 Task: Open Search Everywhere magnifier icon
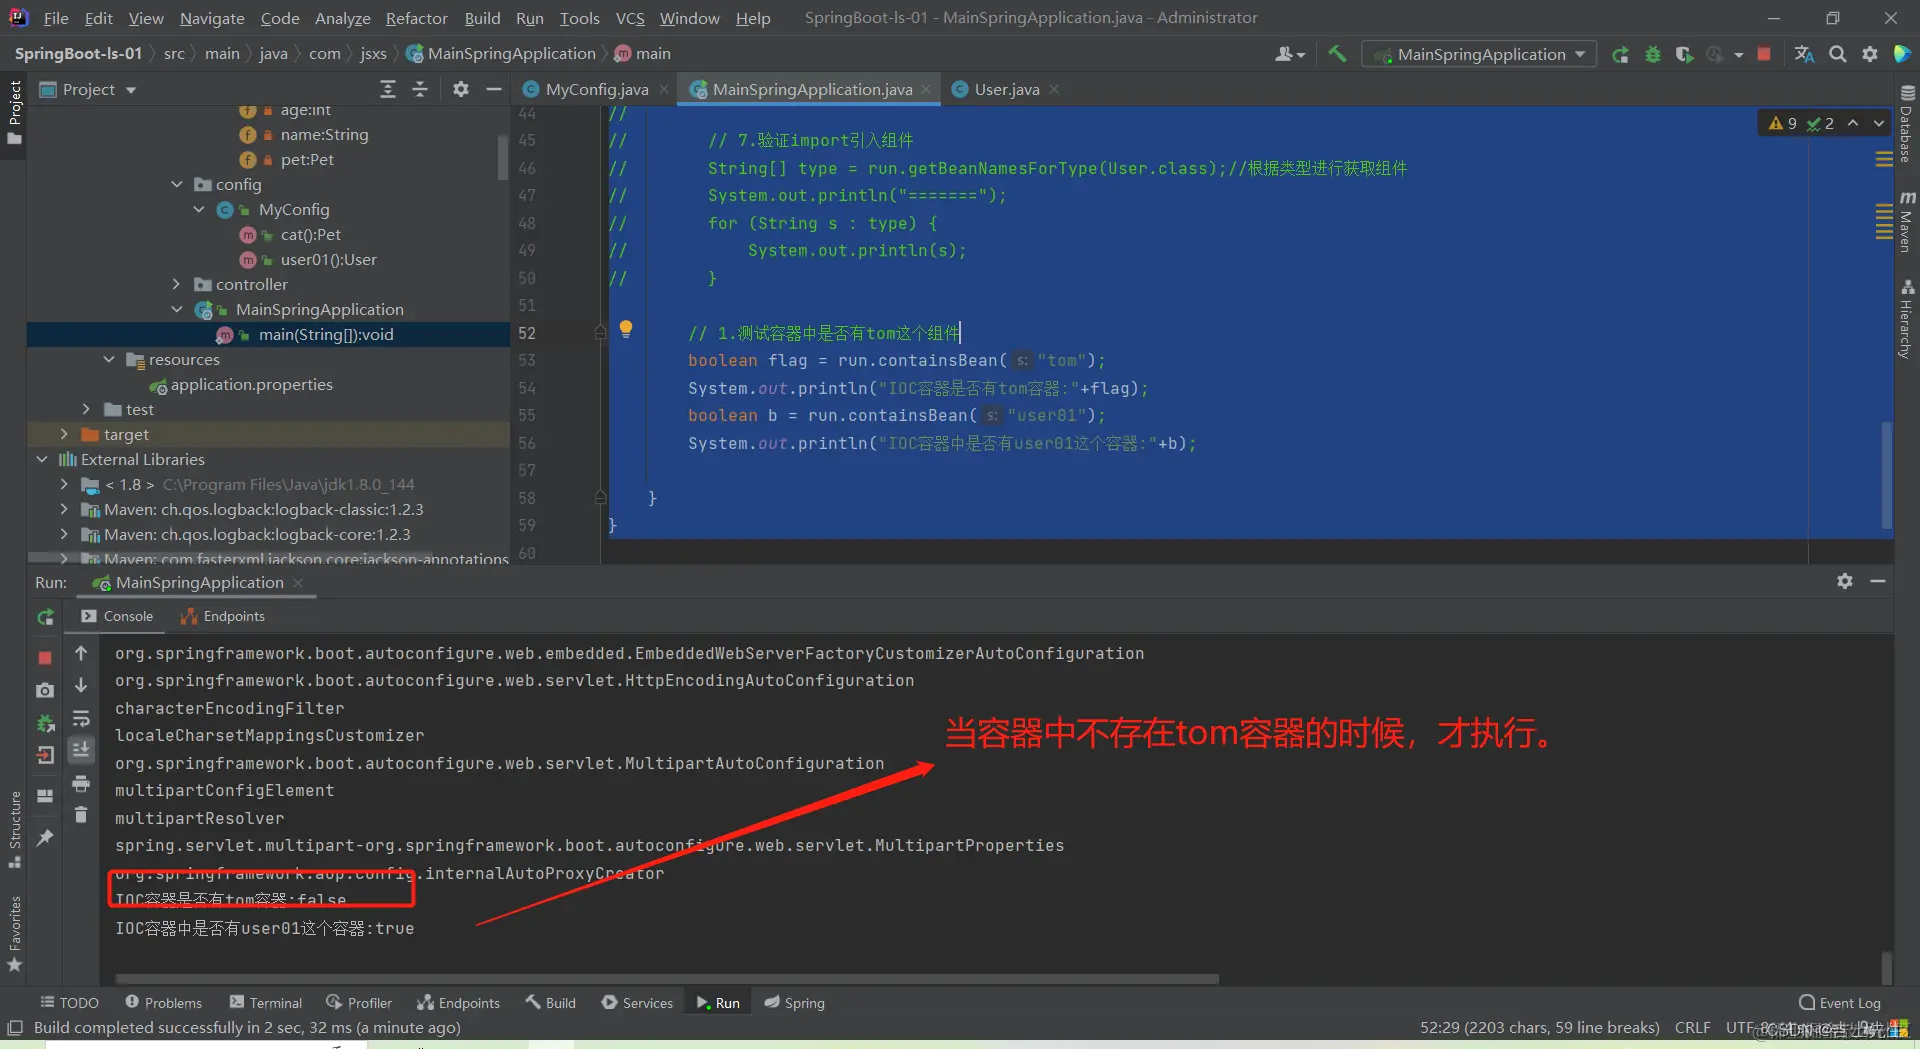(1837, 54)
